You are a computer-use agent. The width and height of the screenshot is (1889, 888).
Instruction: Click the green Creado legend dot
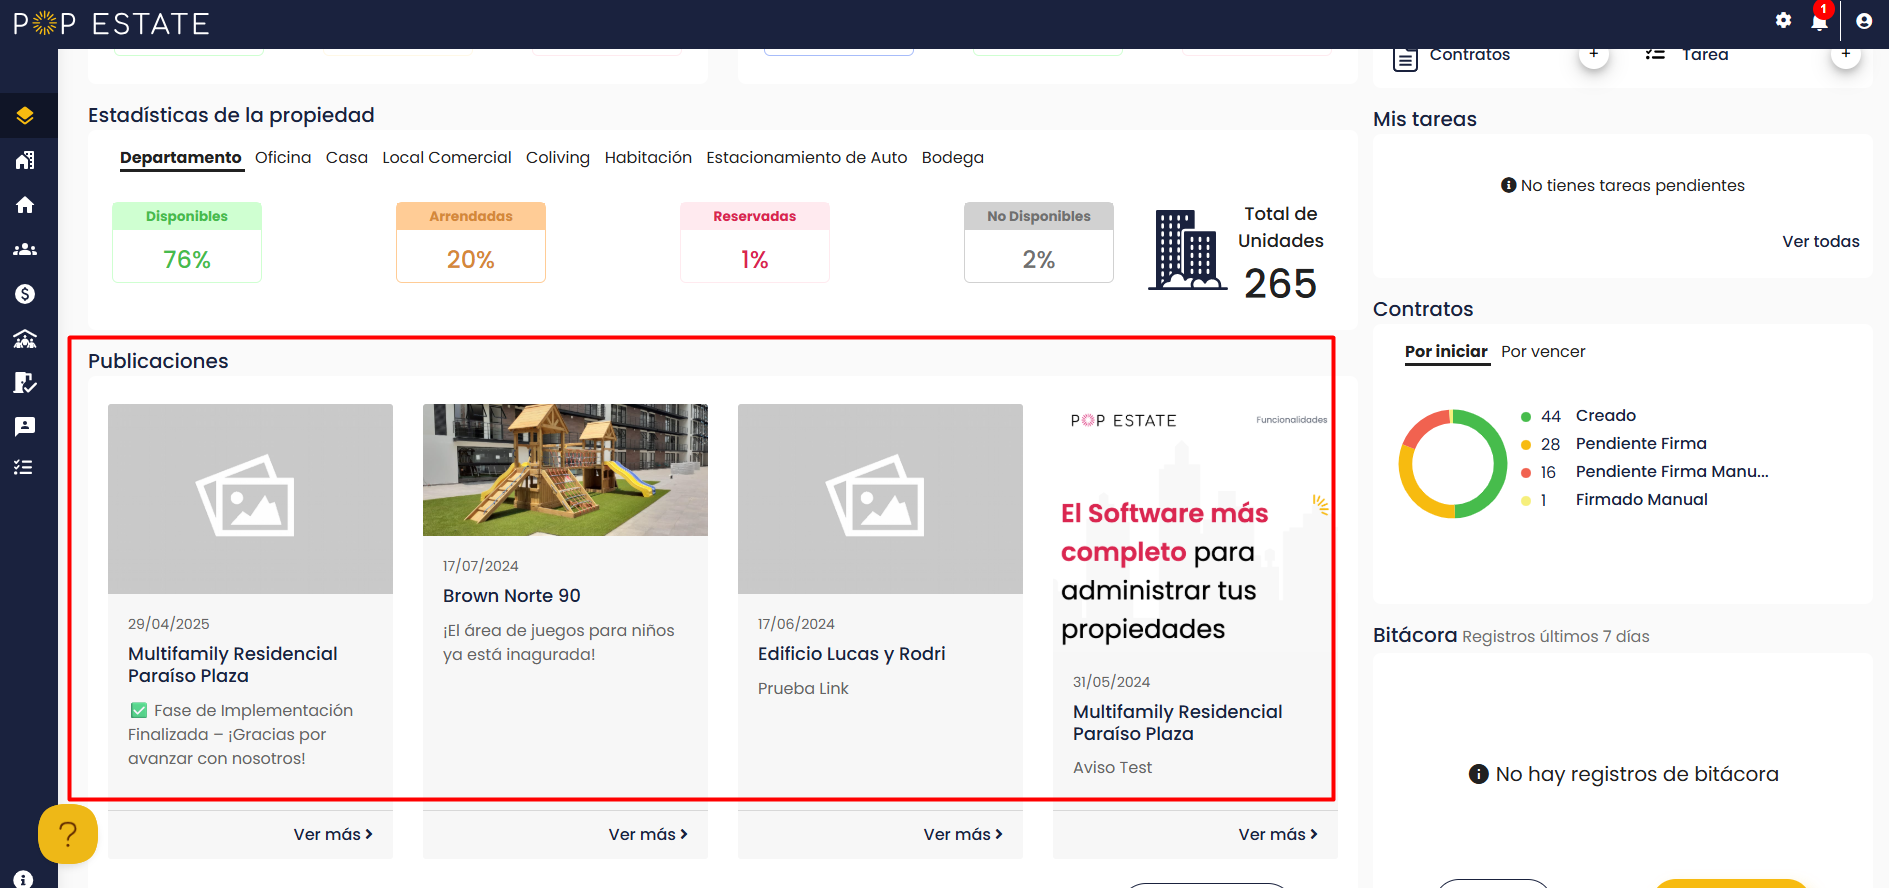[1526, 416]
